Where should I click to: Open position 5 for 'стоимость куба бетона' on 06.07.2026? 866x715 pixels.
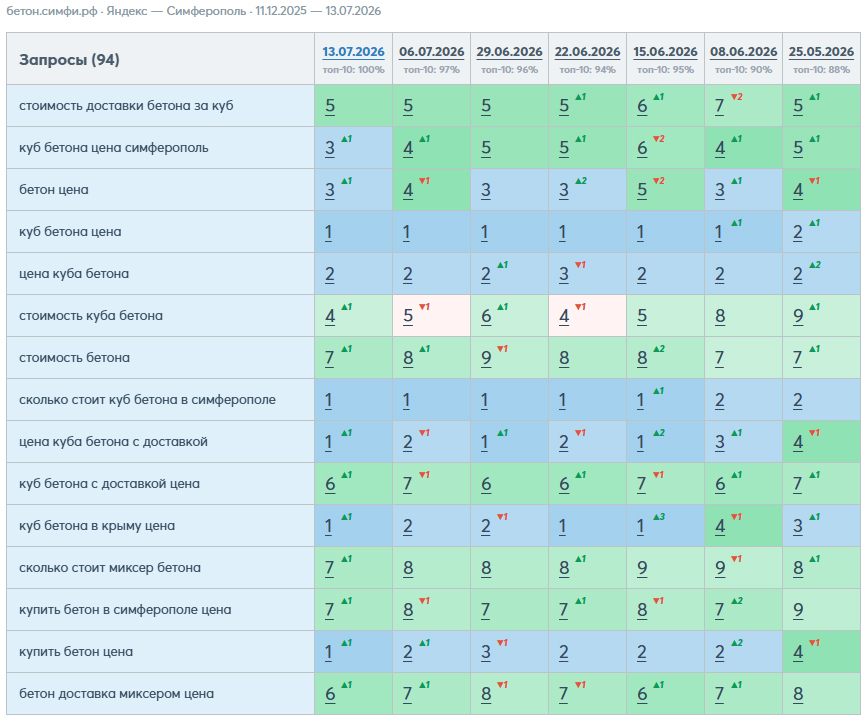pyautogui.click(x=408, y=316)
